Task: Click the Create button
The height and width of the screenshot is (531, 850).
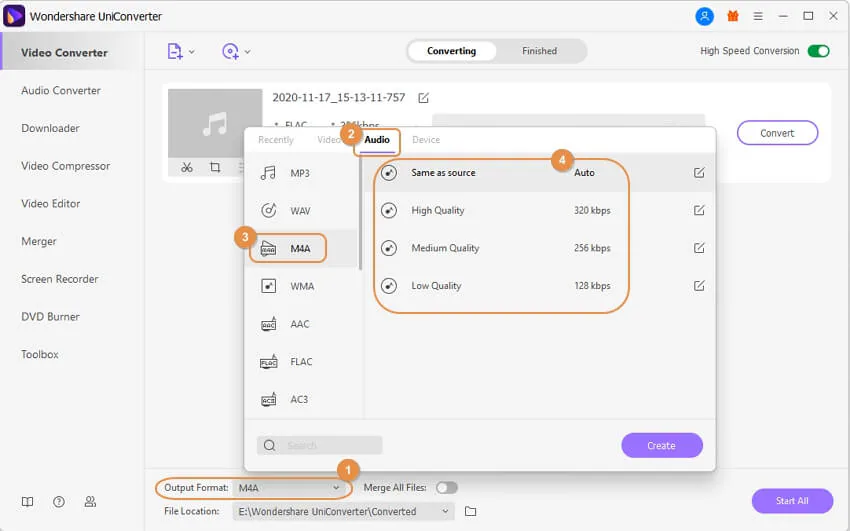Action: (x=662, y=445)
